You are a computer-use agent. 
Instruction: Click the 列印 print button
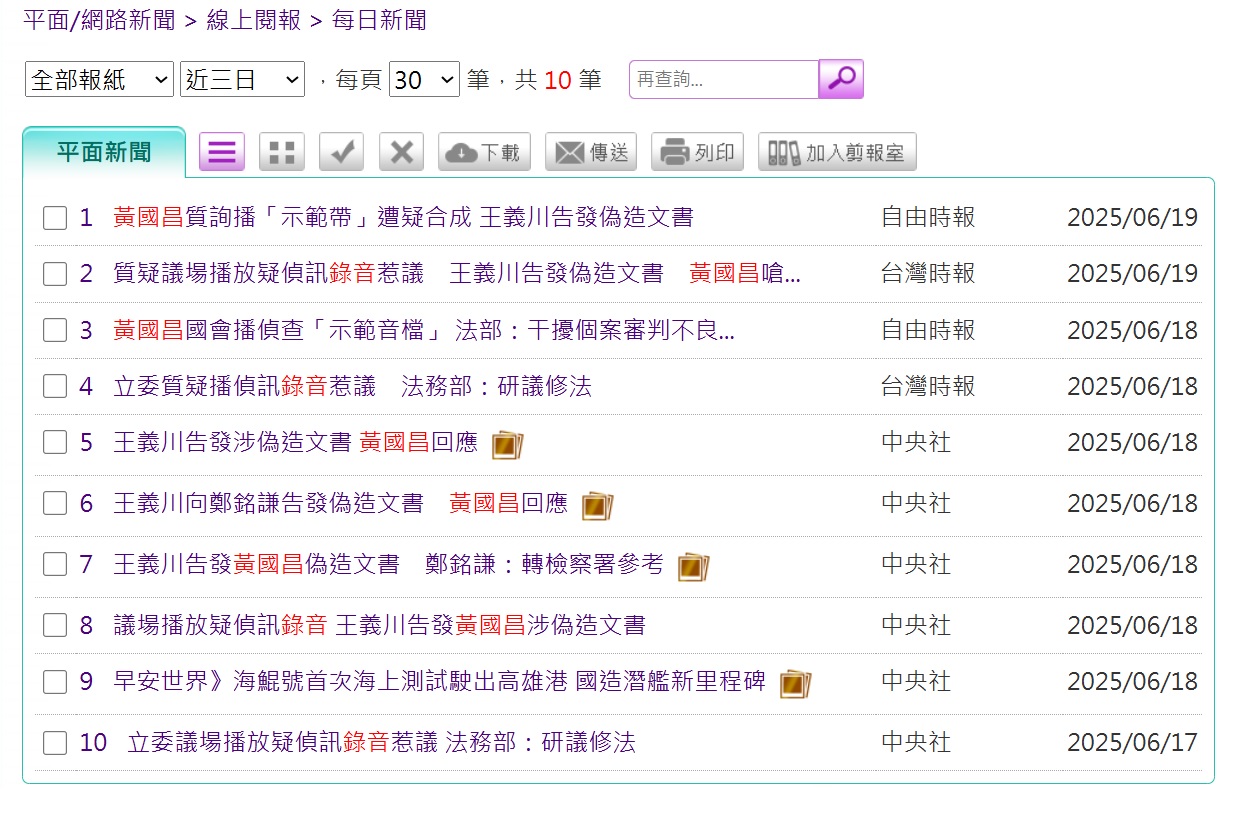pos(698,152)
